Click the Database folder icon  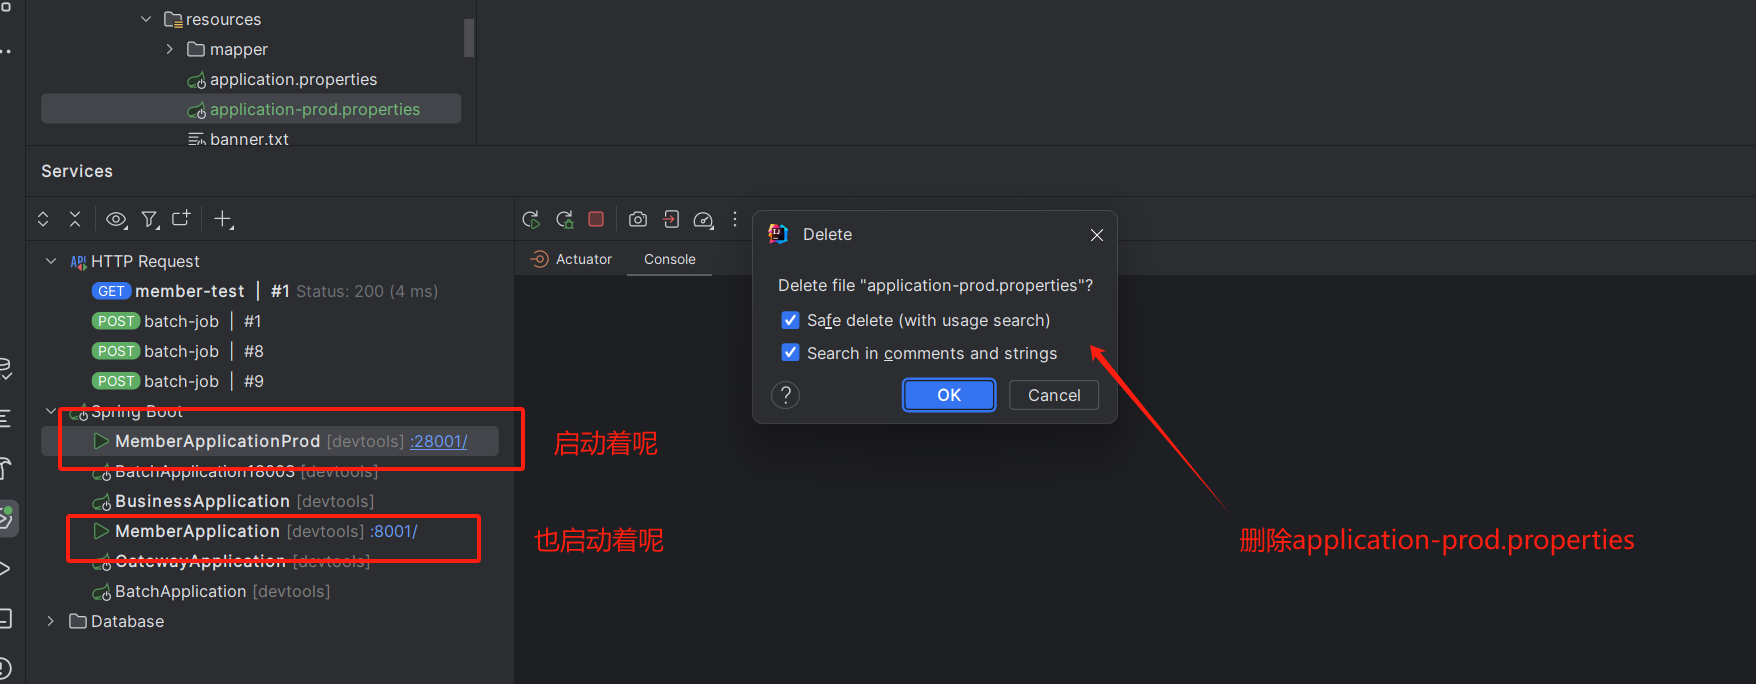[x=77, y=621]
